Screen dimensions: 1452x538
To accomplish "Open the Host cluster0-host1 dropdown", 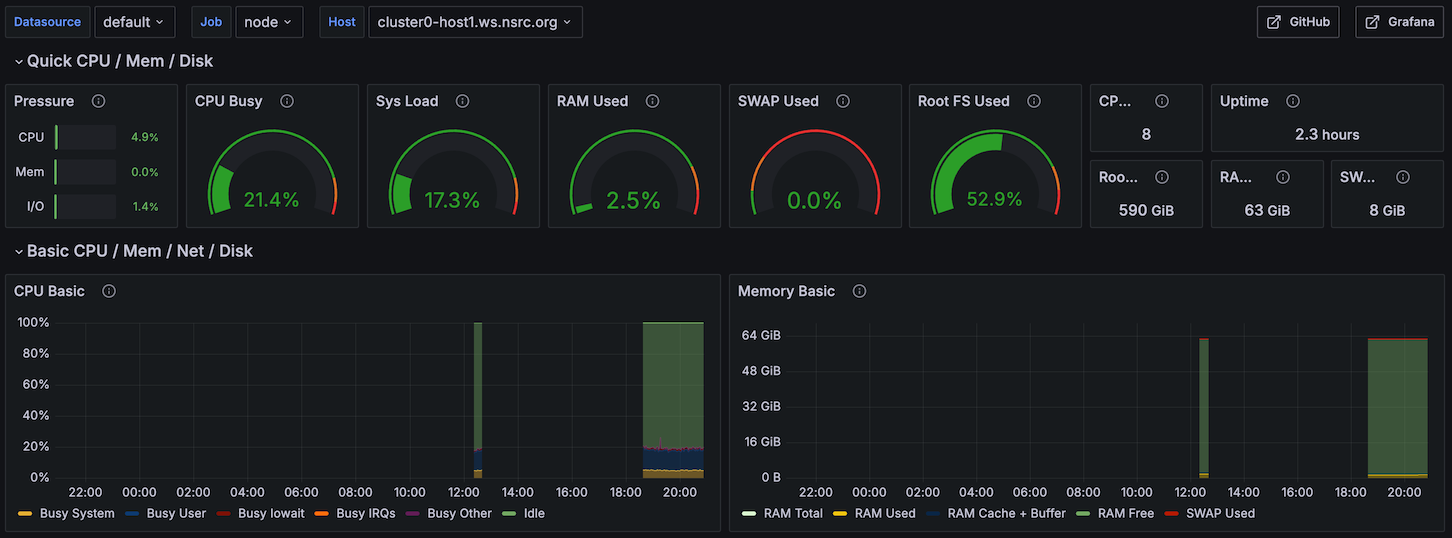I will (474, 22).
